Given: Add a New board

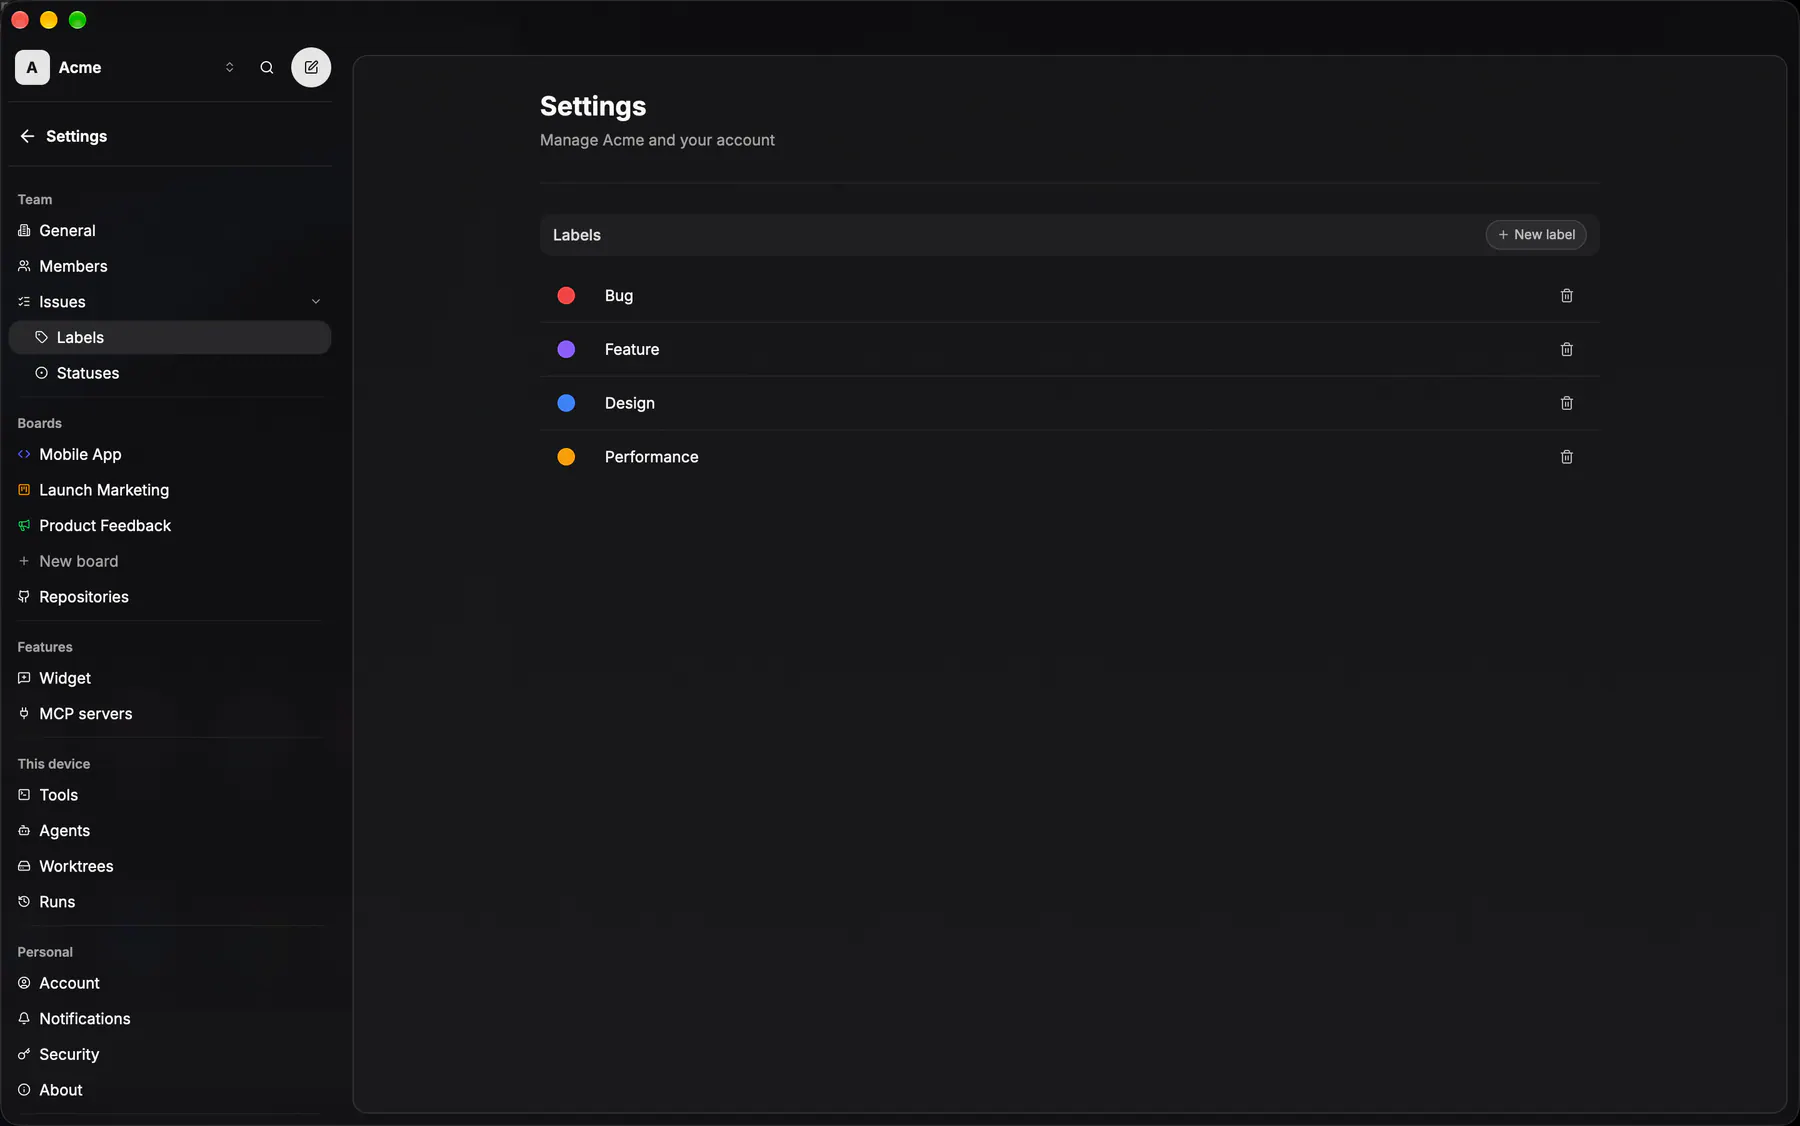Looking at the screenshot, I should [170, 562].
